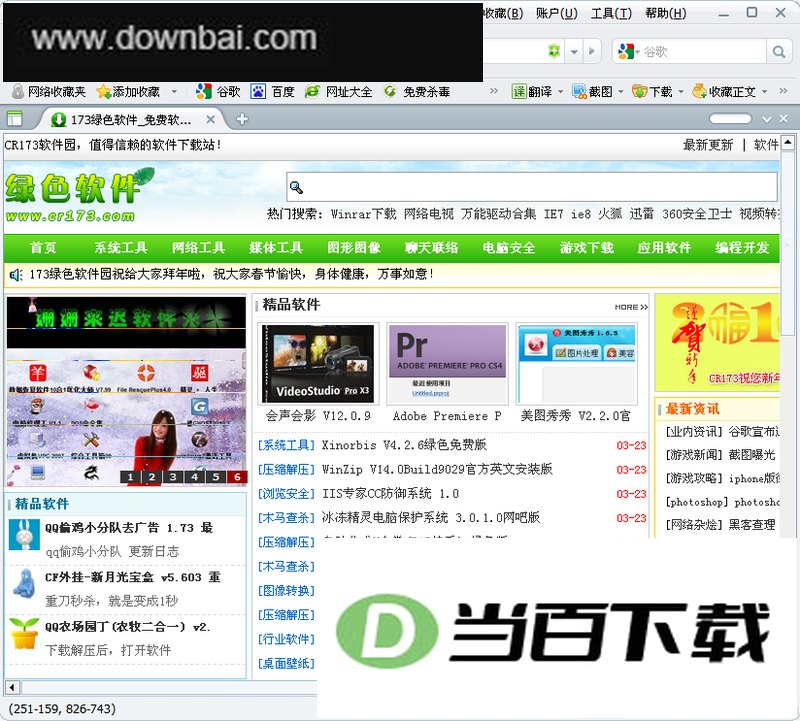This screenshot has height=721, width=800.
Task: Expand the 翻译 dropdown arrow
Action: pos(560,92)
